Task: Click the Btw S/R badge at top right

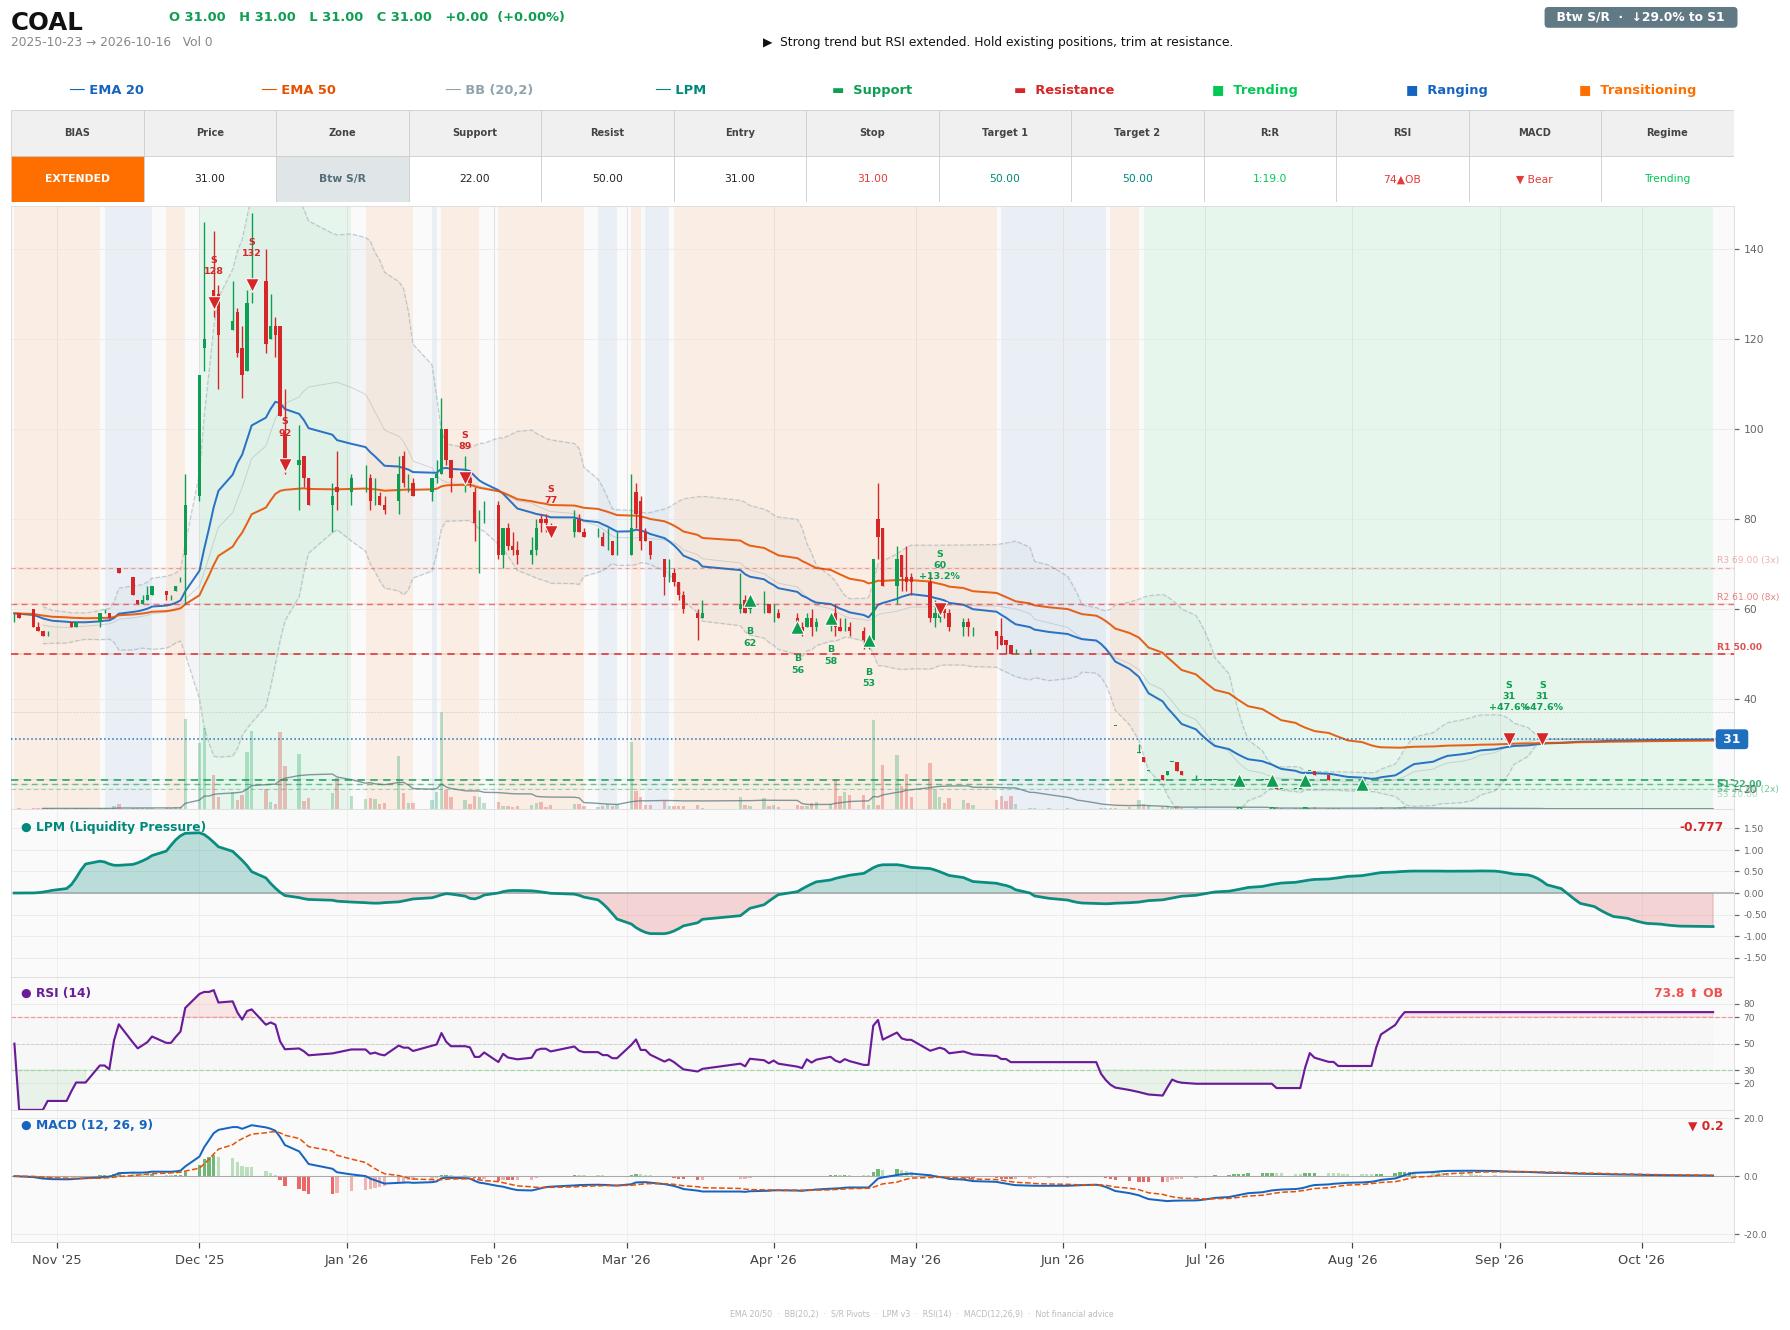Action: [x=1641, y=17]
